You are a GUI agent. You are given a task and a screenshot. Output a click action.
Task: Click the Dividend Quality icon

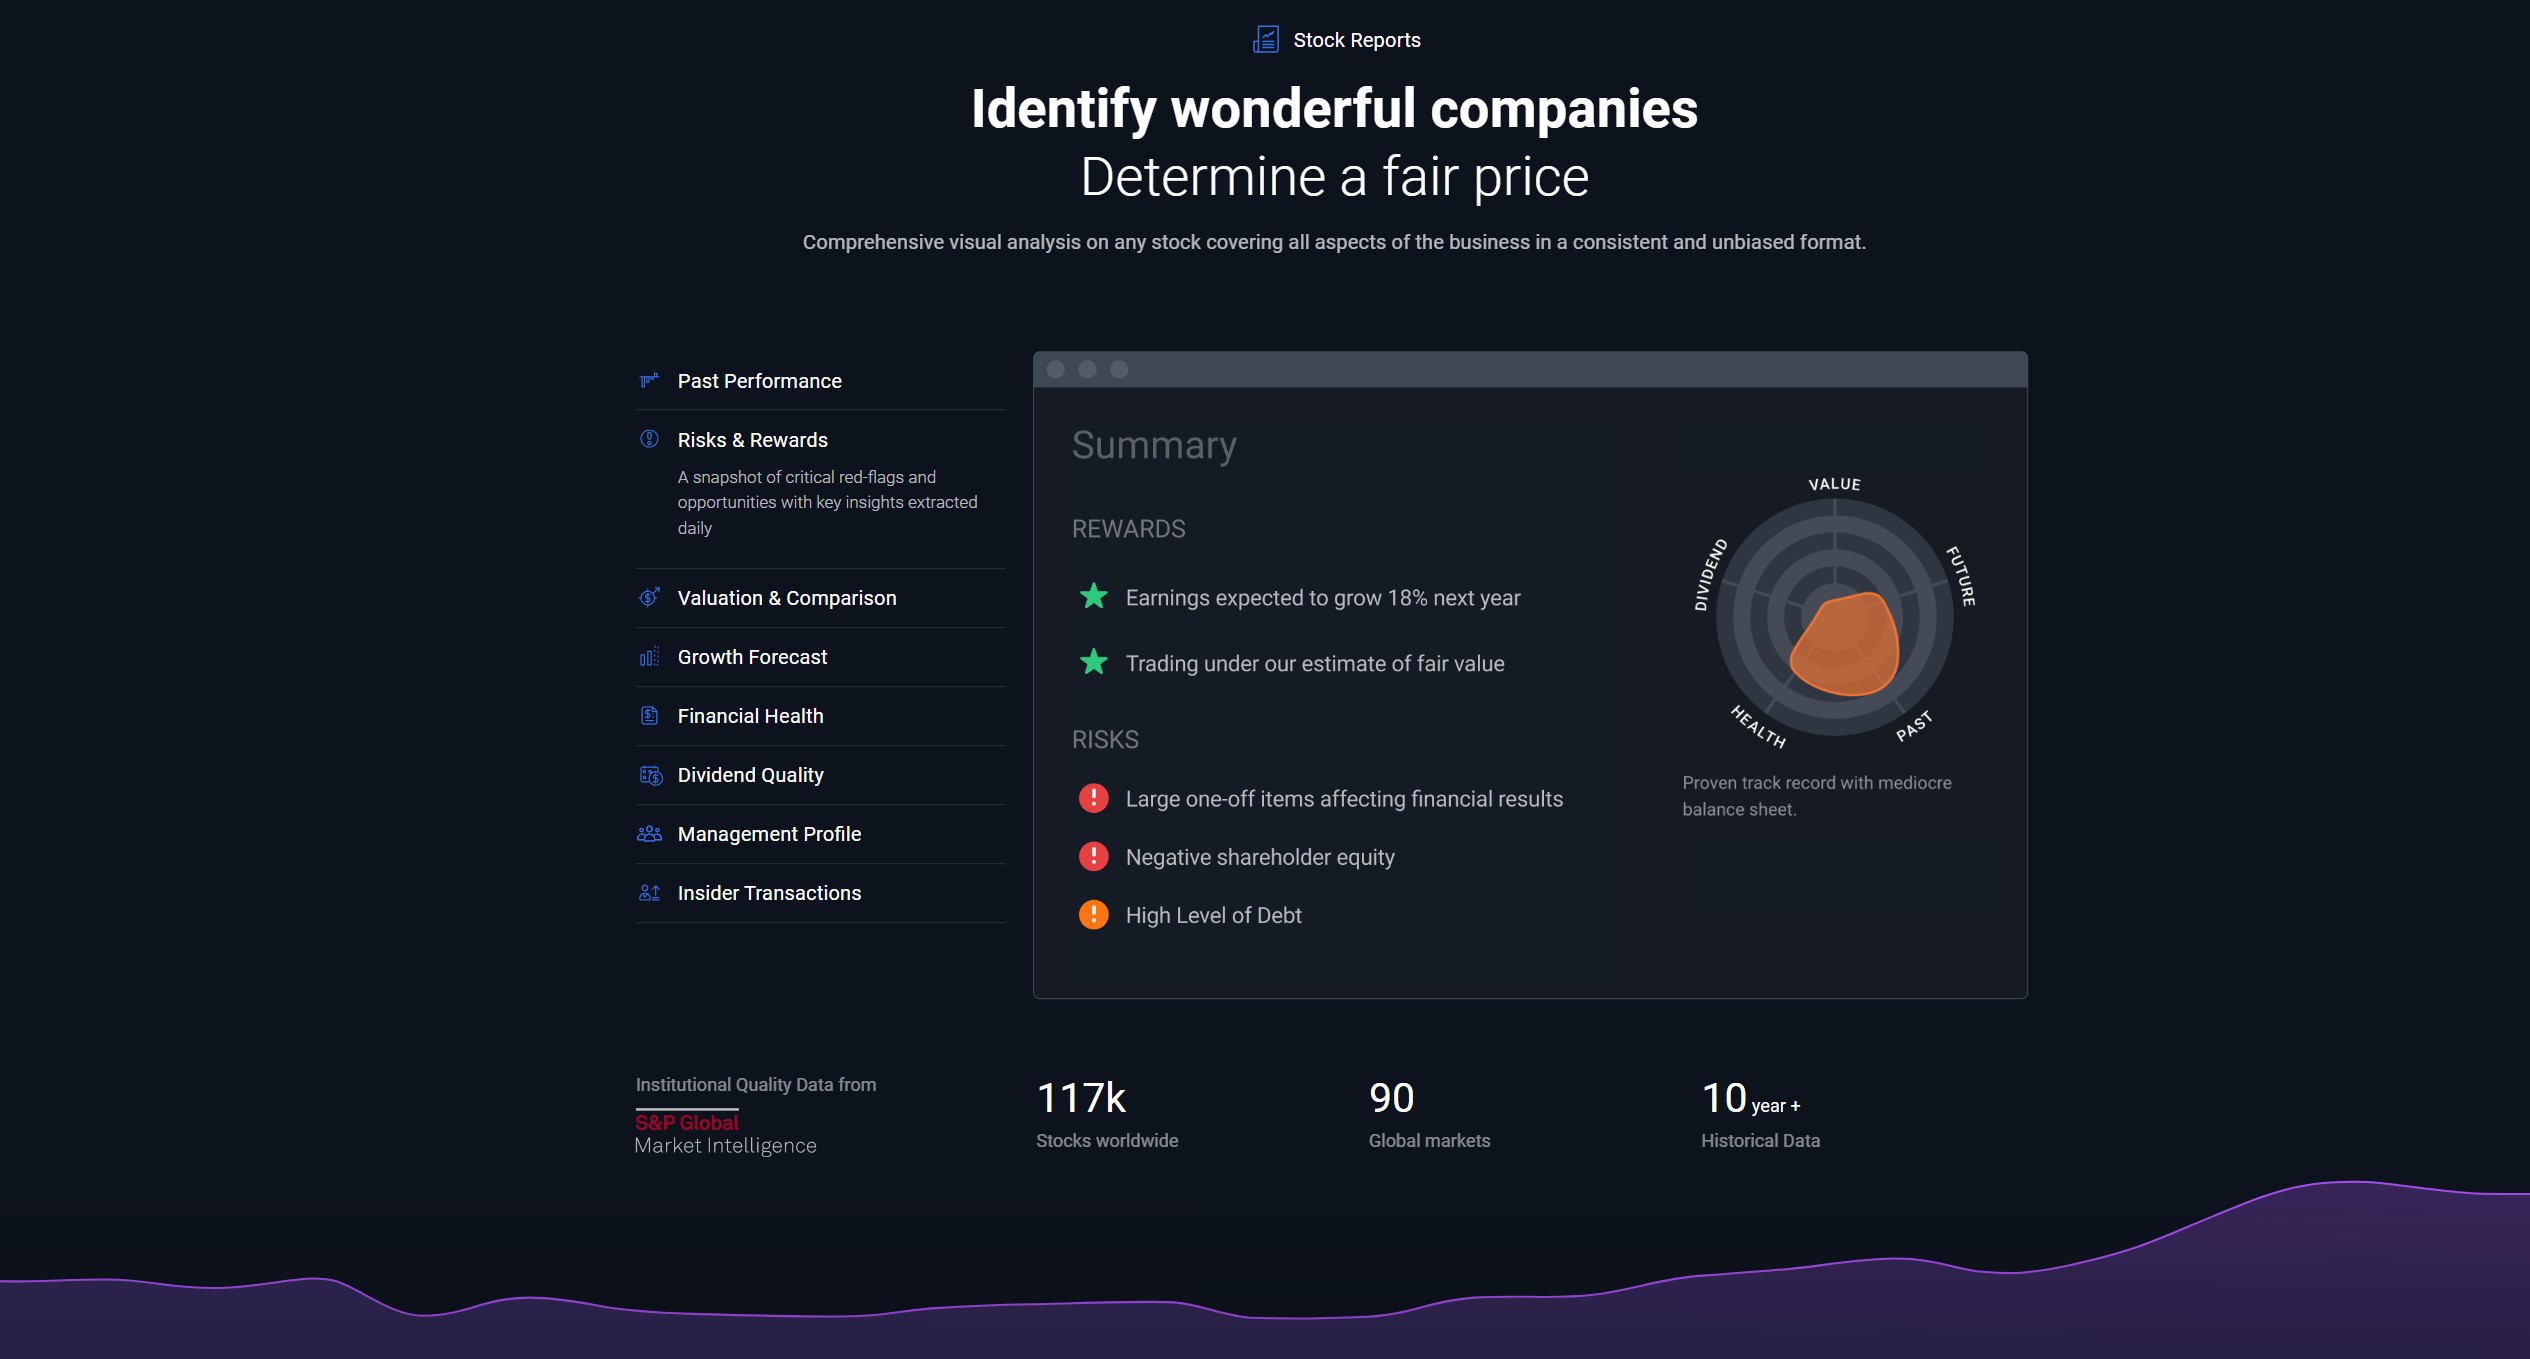pos(650,775)
